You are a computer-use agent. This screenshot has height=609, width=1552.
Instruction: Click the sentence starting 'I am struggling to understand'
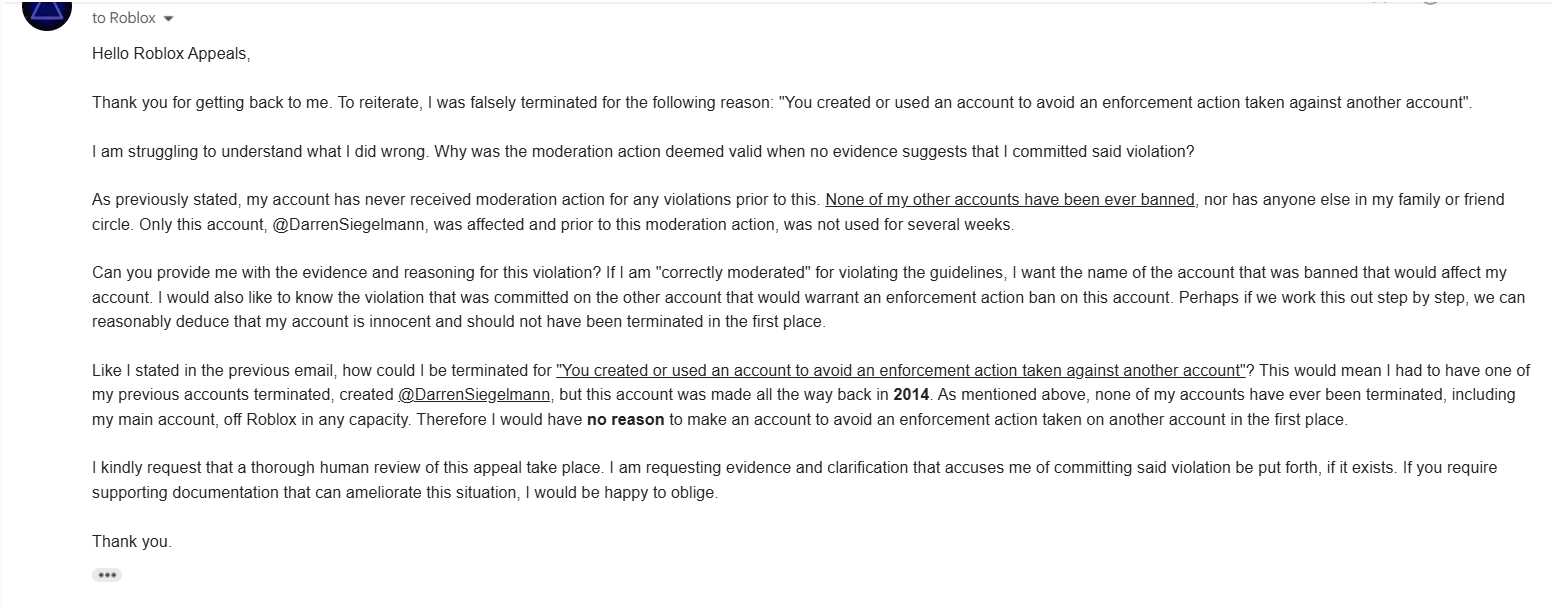(x=643, y=151)
